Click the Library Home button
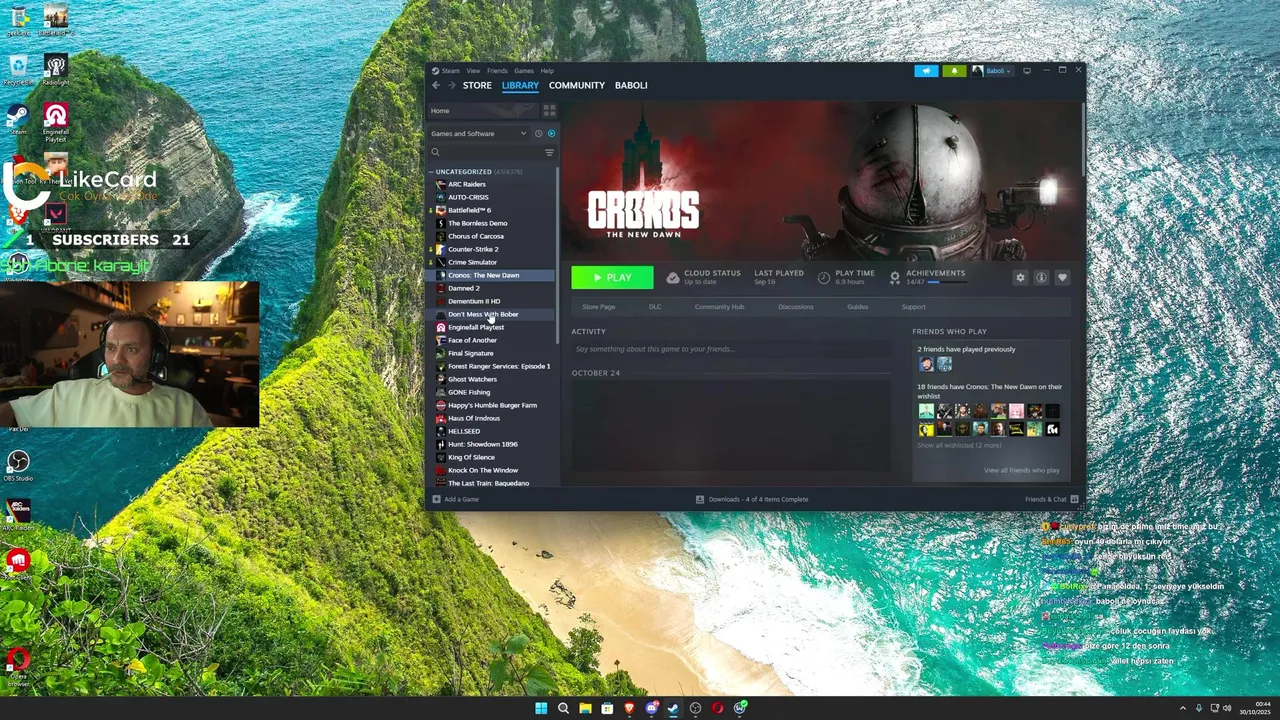The width and height of the screenshot is (1280, 720). point(483,110)
